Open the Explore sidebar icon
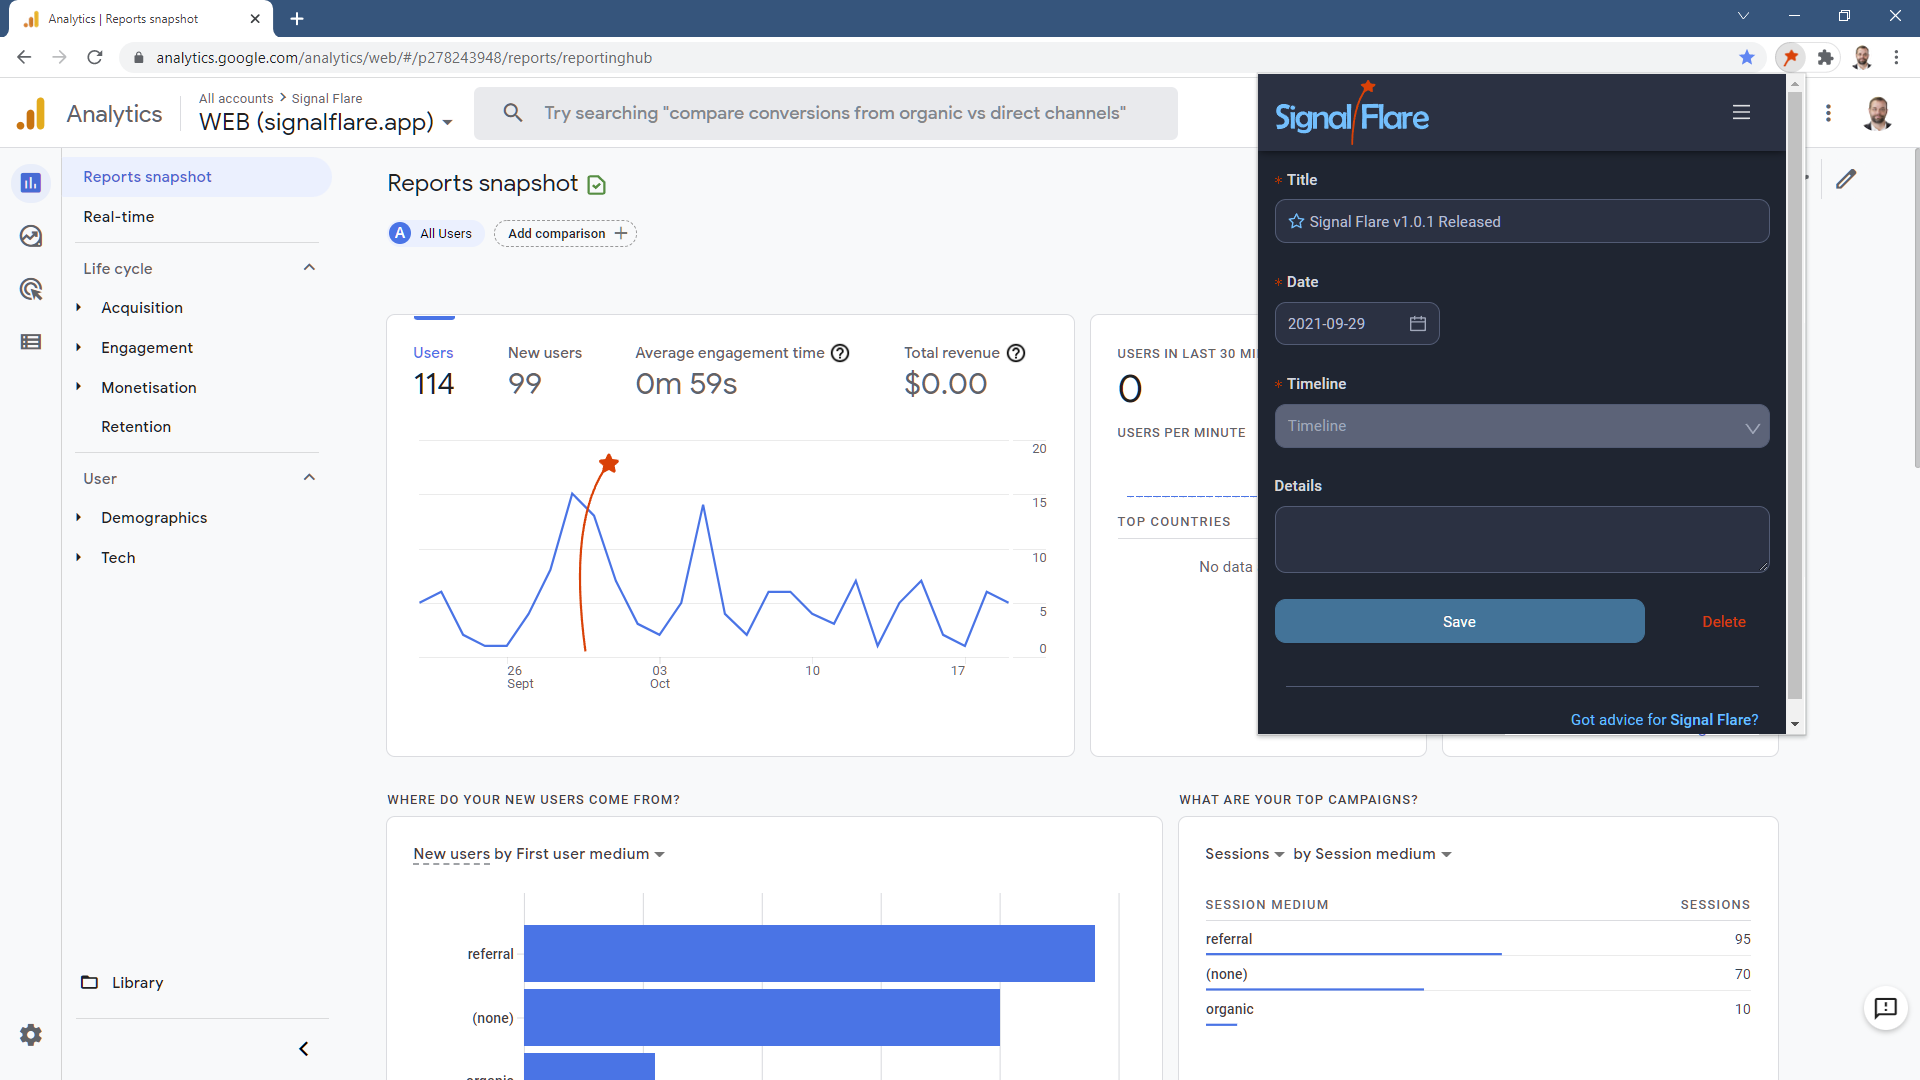1920x1080 pixels. (x=31, y=236)
